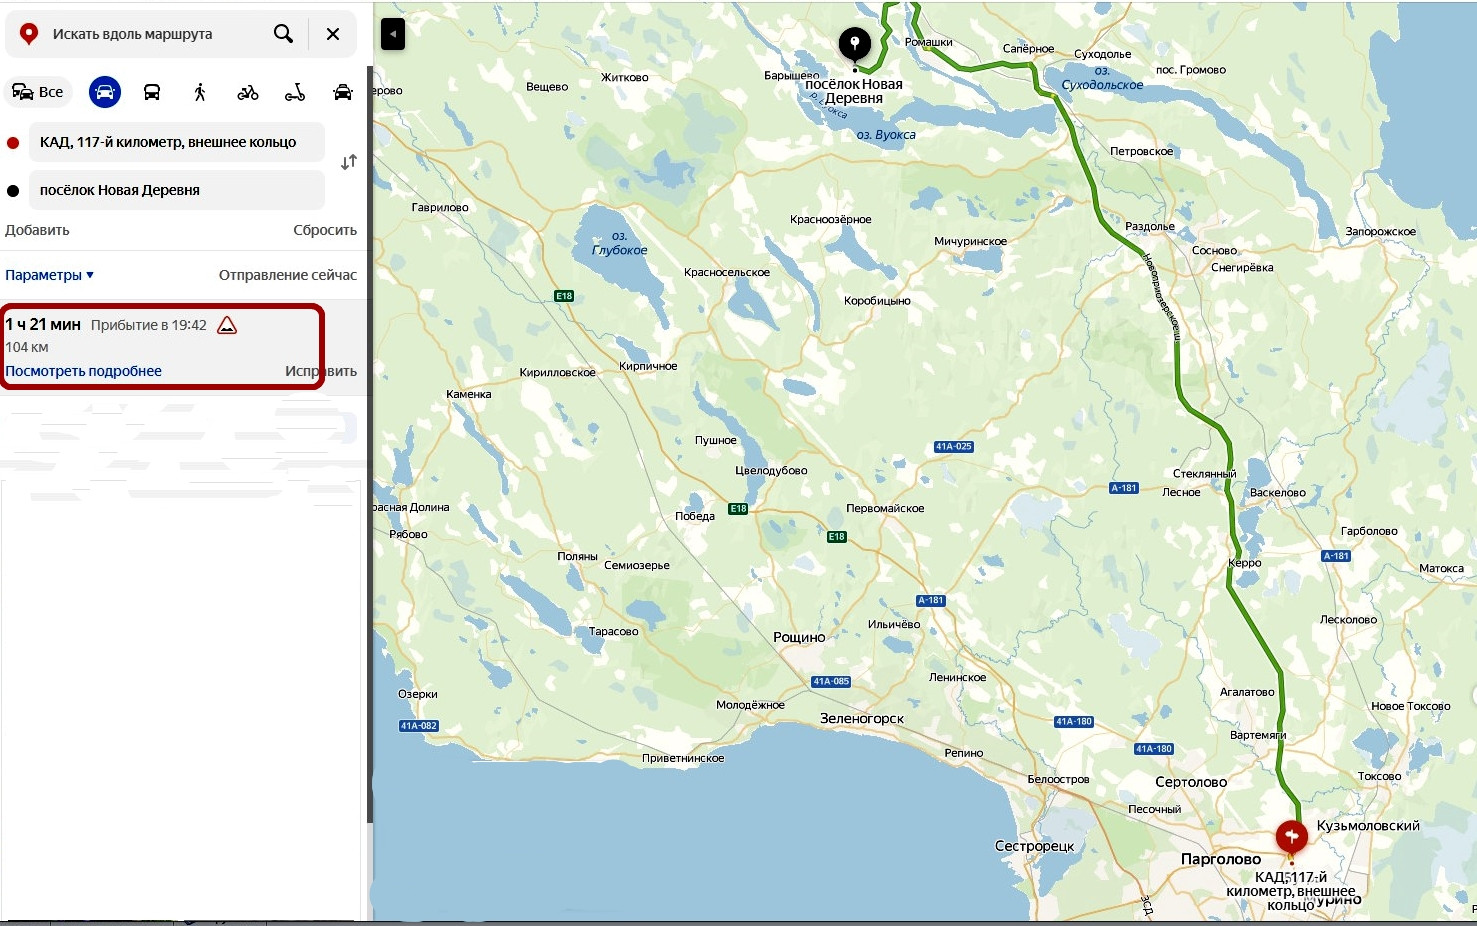Click the 'Репино' label on map
This screenshot has width=1477, height=926.
coord(964,753)
